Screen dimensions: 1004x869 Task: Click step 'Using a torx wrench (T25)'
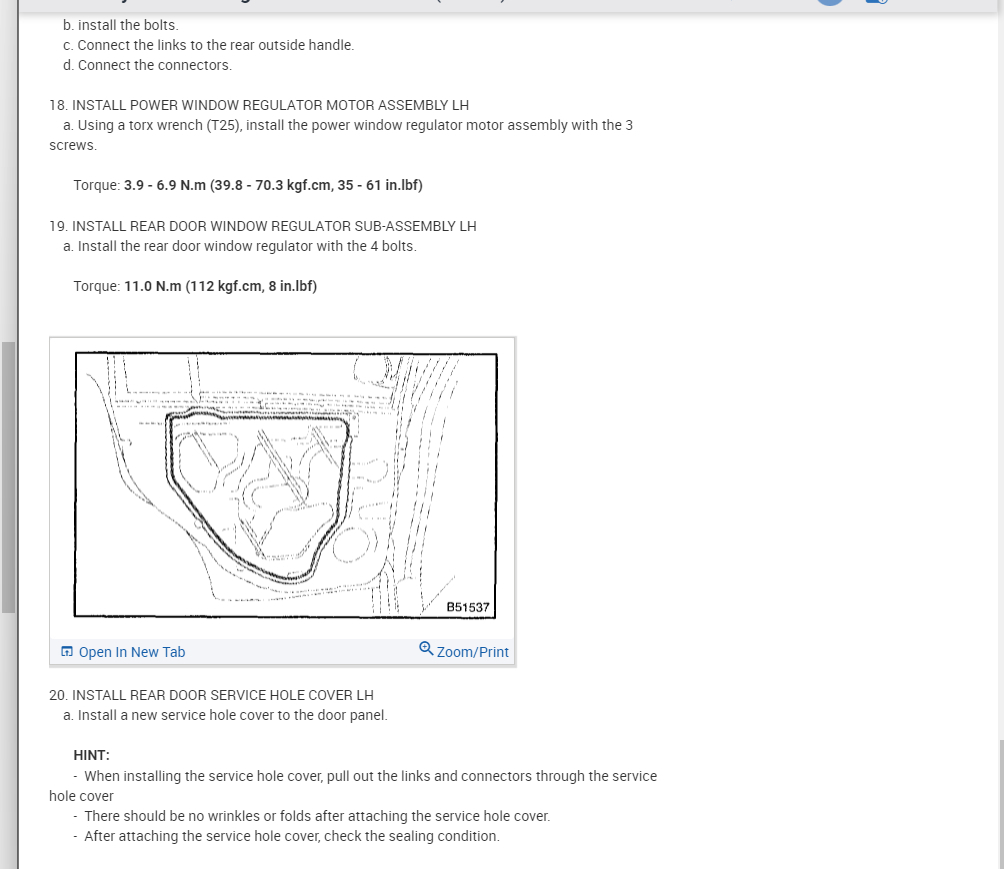point(341,135)
